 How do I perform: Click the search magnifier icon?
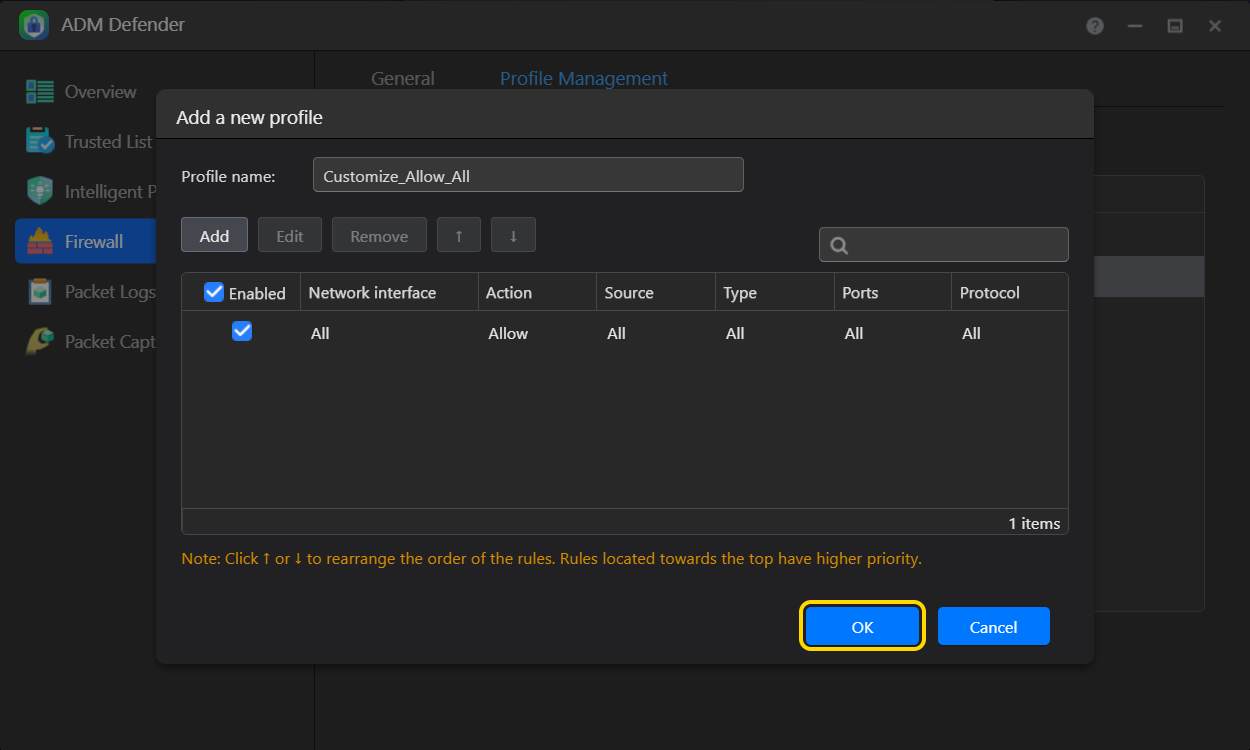coord(840,245)
